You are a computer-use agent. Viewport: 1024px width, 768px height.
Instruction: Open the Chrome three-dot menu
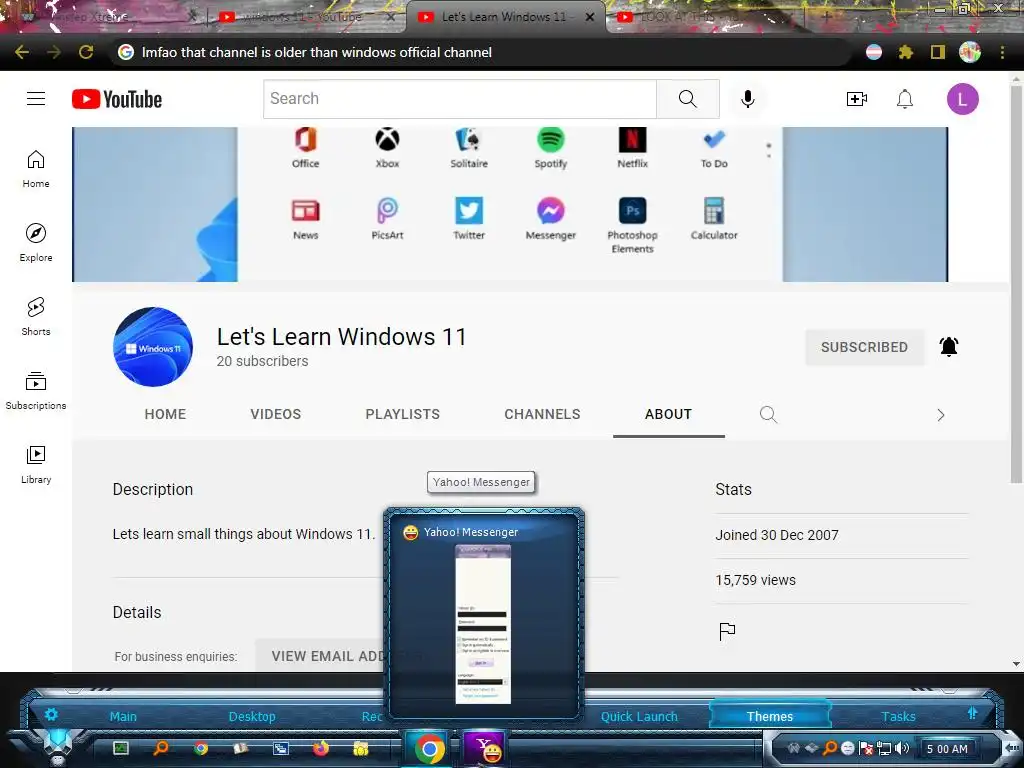click(1002, 52)
